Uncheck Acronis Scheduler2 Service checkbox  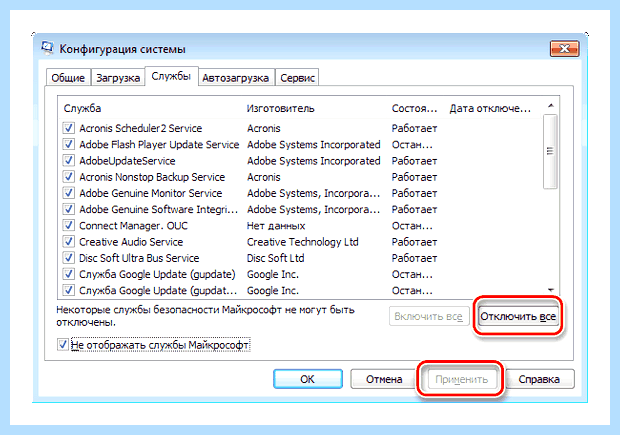click(x=68, y=128)
